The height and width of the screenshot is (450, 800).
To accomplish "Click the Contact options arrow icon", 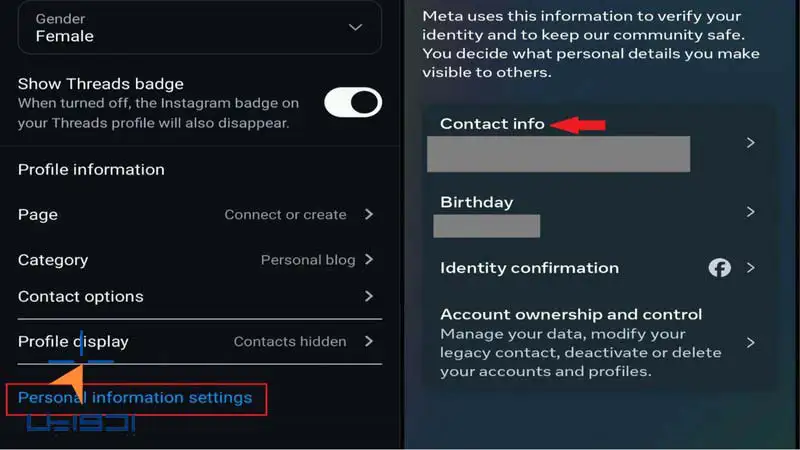I will (369, 296).
